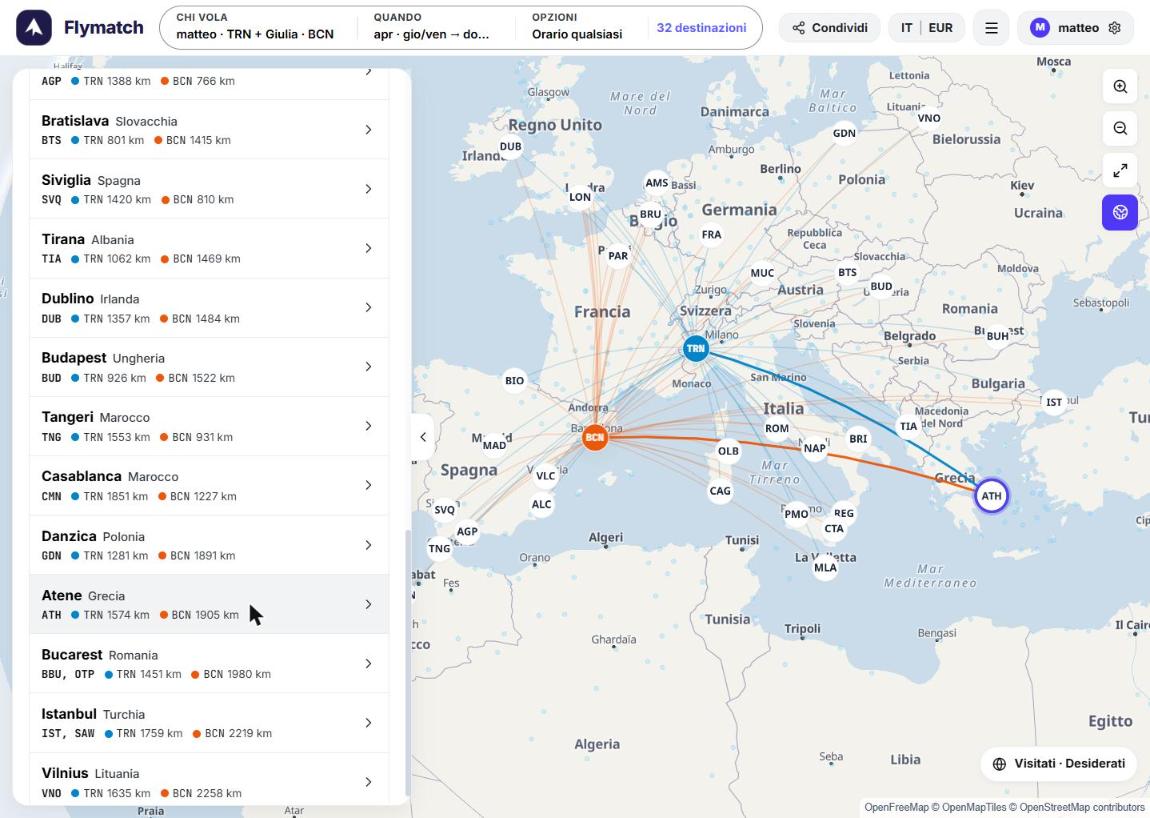Click the BRI airport marker

click(x=858, y=439)
